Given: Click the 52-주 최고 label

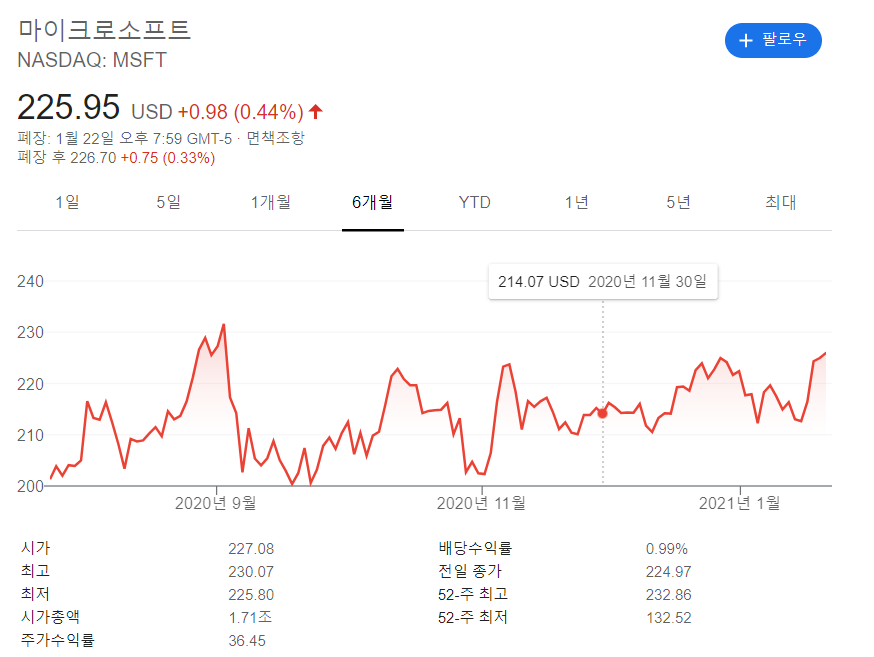Looking at the screenshot, I should click(473, 594).
